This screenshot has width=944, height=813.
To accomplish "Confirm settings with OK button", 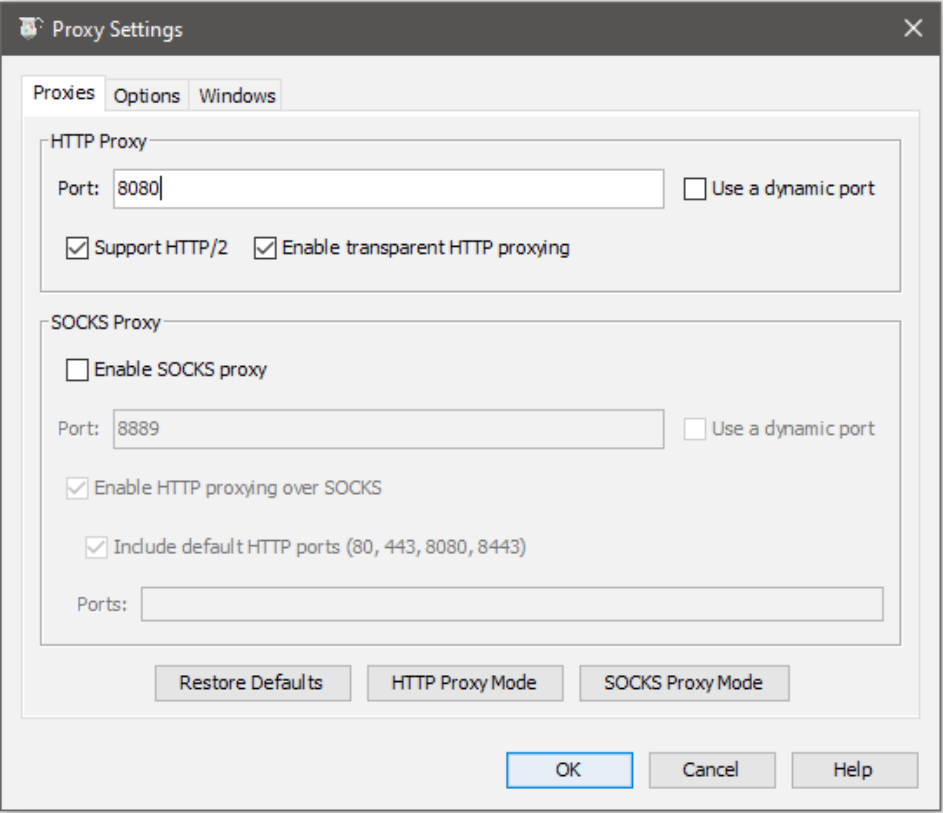I will point(568,770).
